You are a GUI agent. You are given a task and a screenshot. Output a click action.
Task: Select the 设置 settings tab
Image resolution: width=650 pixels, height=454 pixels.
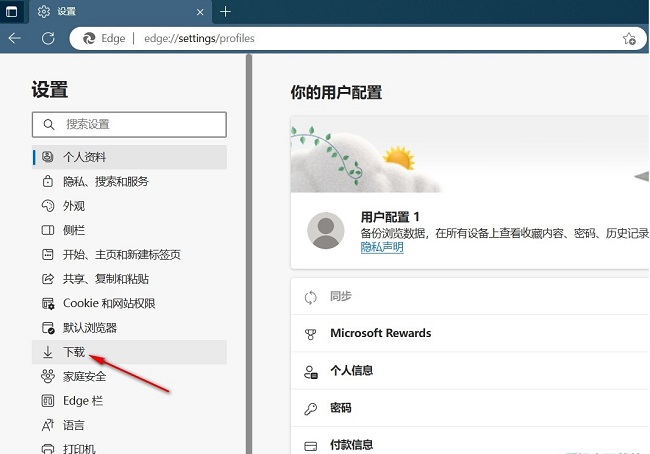(110, 12)
